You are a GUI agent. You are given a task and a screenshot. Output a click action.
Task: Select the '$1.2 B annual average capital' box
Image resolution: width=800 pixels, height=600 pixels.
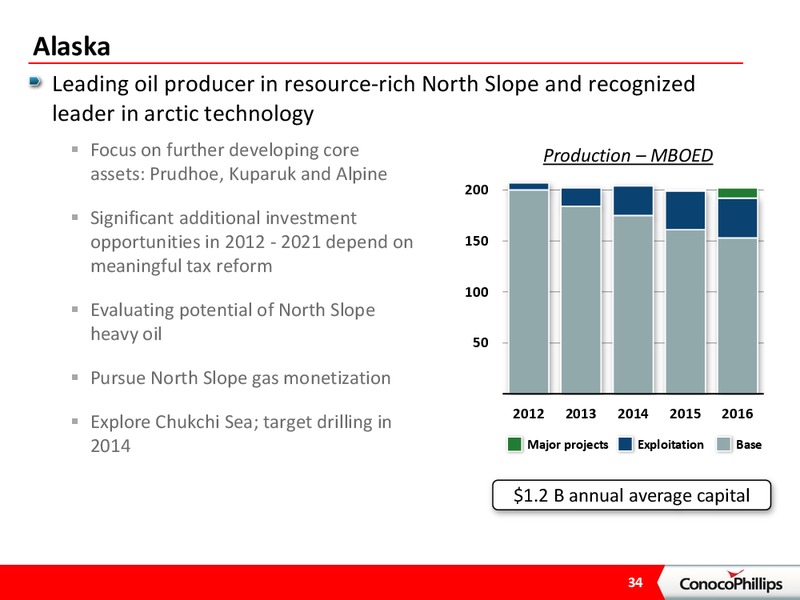pos(631,495)
